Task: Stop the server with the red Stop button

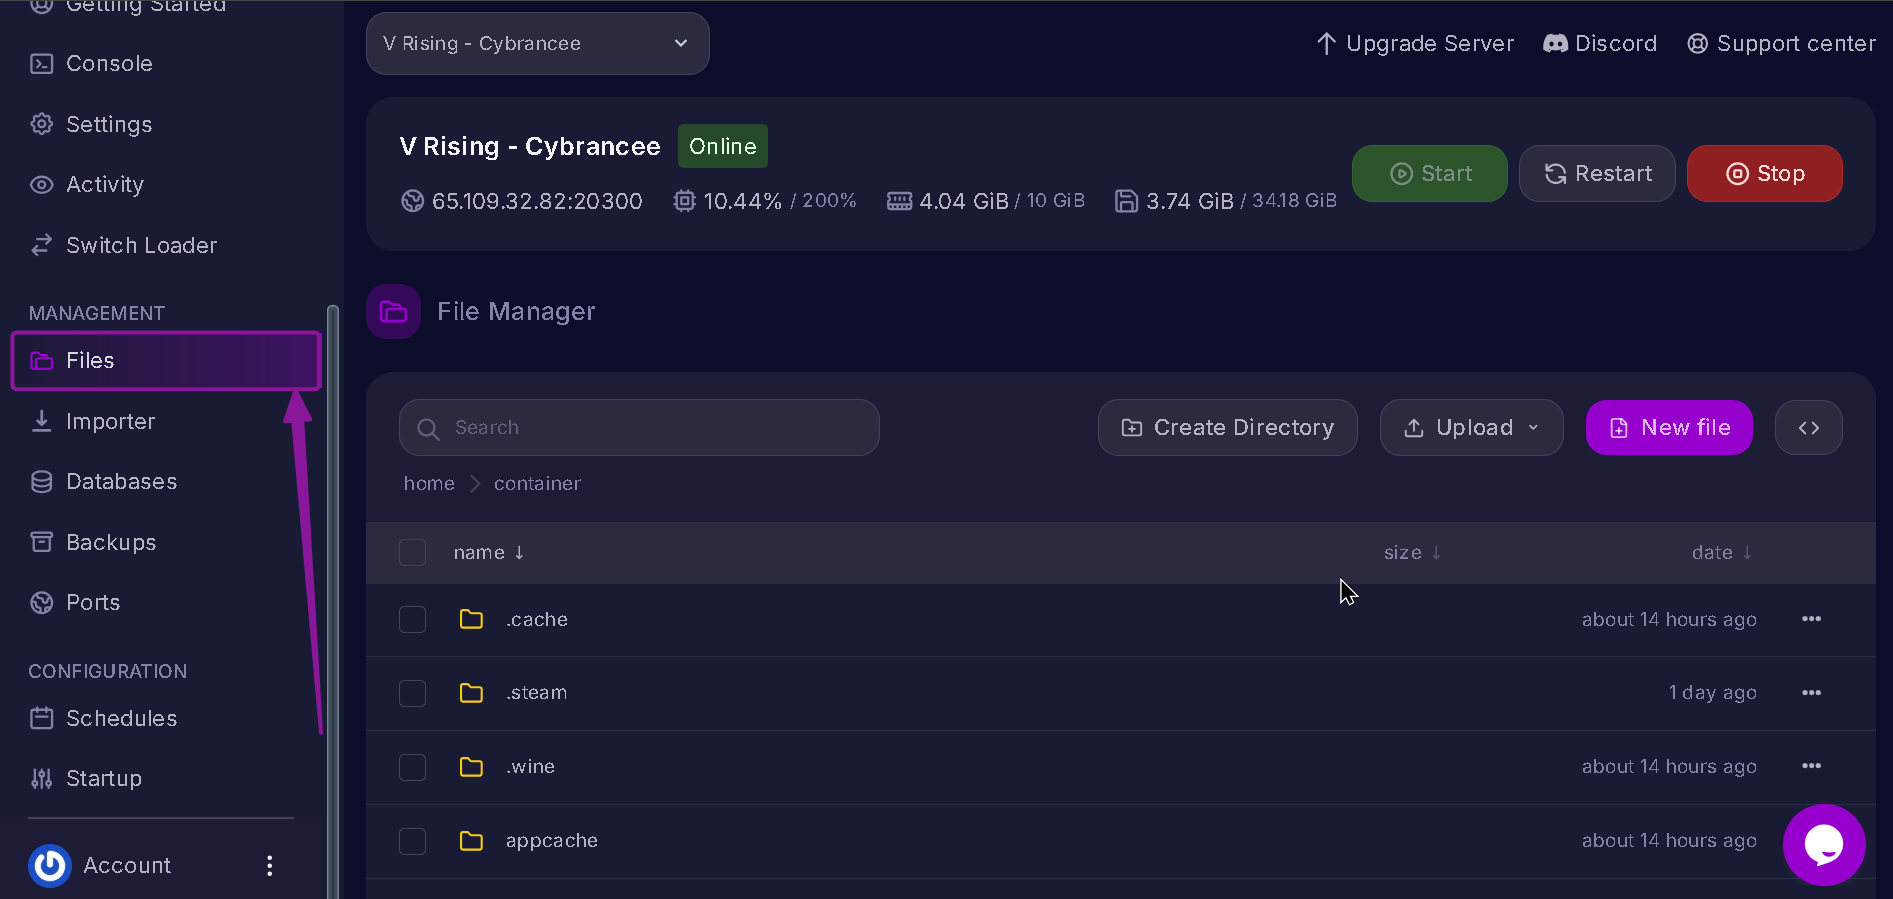Action: pyautogui.click(x=1765, y=174)
